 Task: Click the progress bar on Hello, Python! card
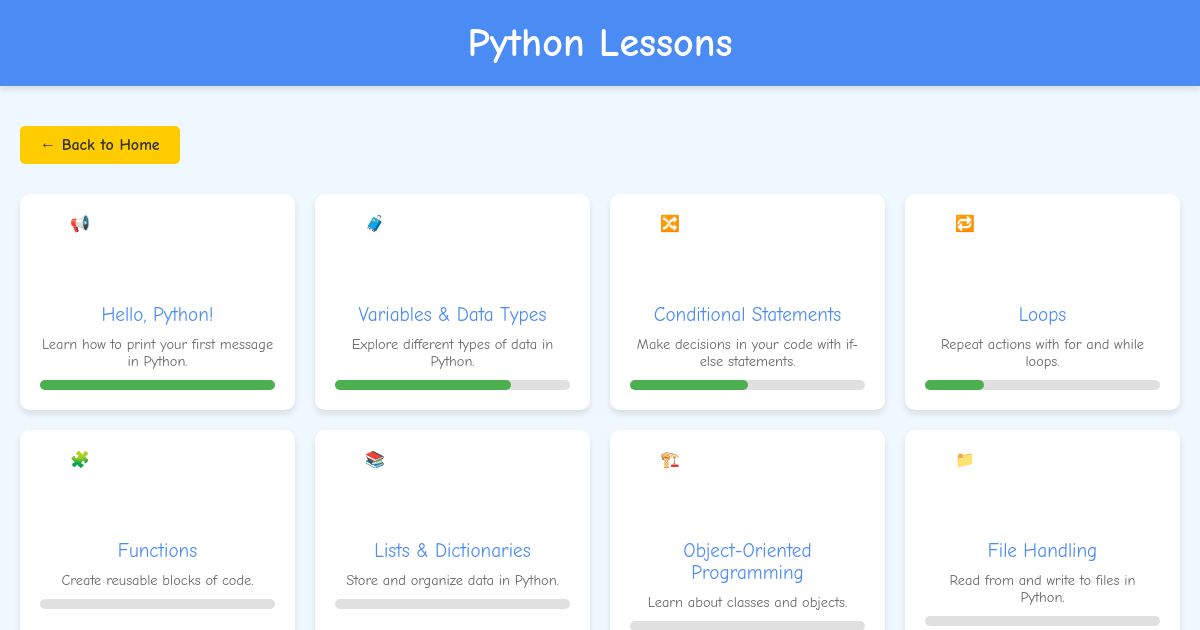coord(157,385)
